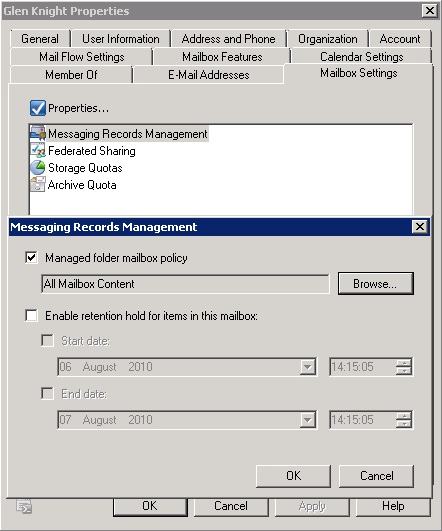Screen dimensions: 442x531
Task: Click the script icon at bottom left
Action: click(x=24, y=506)
